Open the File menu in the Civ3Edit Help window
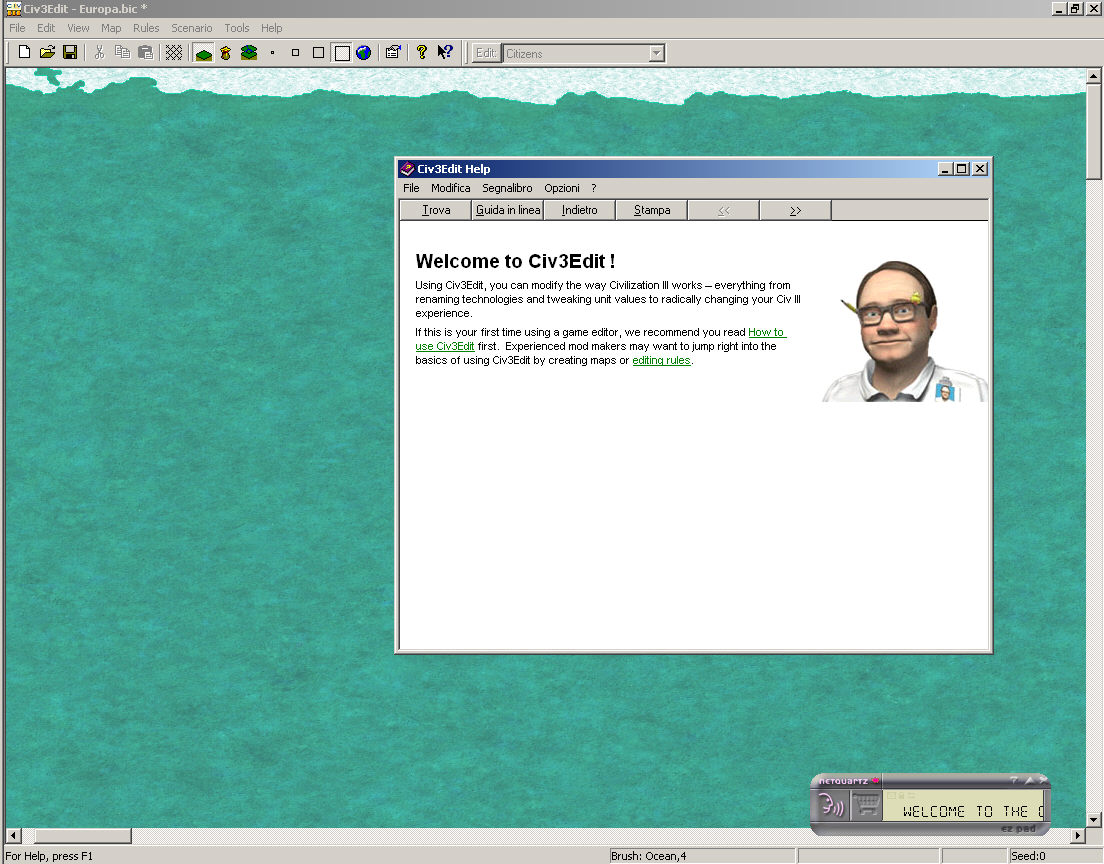This screenshot has height=864, width=1104. pos(411,188)
